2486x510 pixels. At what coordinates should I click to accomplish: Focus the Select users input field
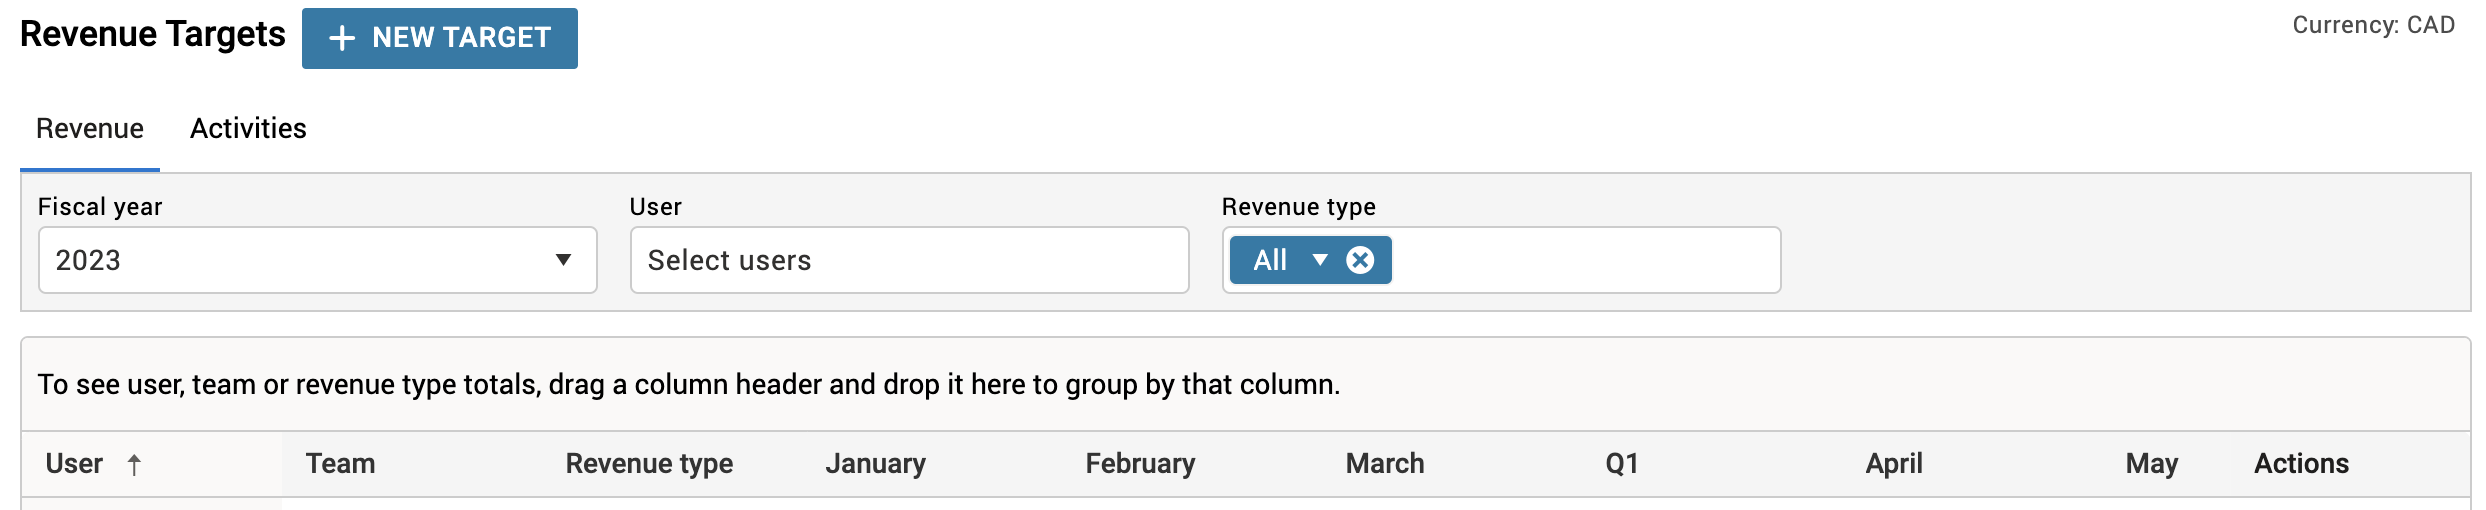[x=909, y=260]
